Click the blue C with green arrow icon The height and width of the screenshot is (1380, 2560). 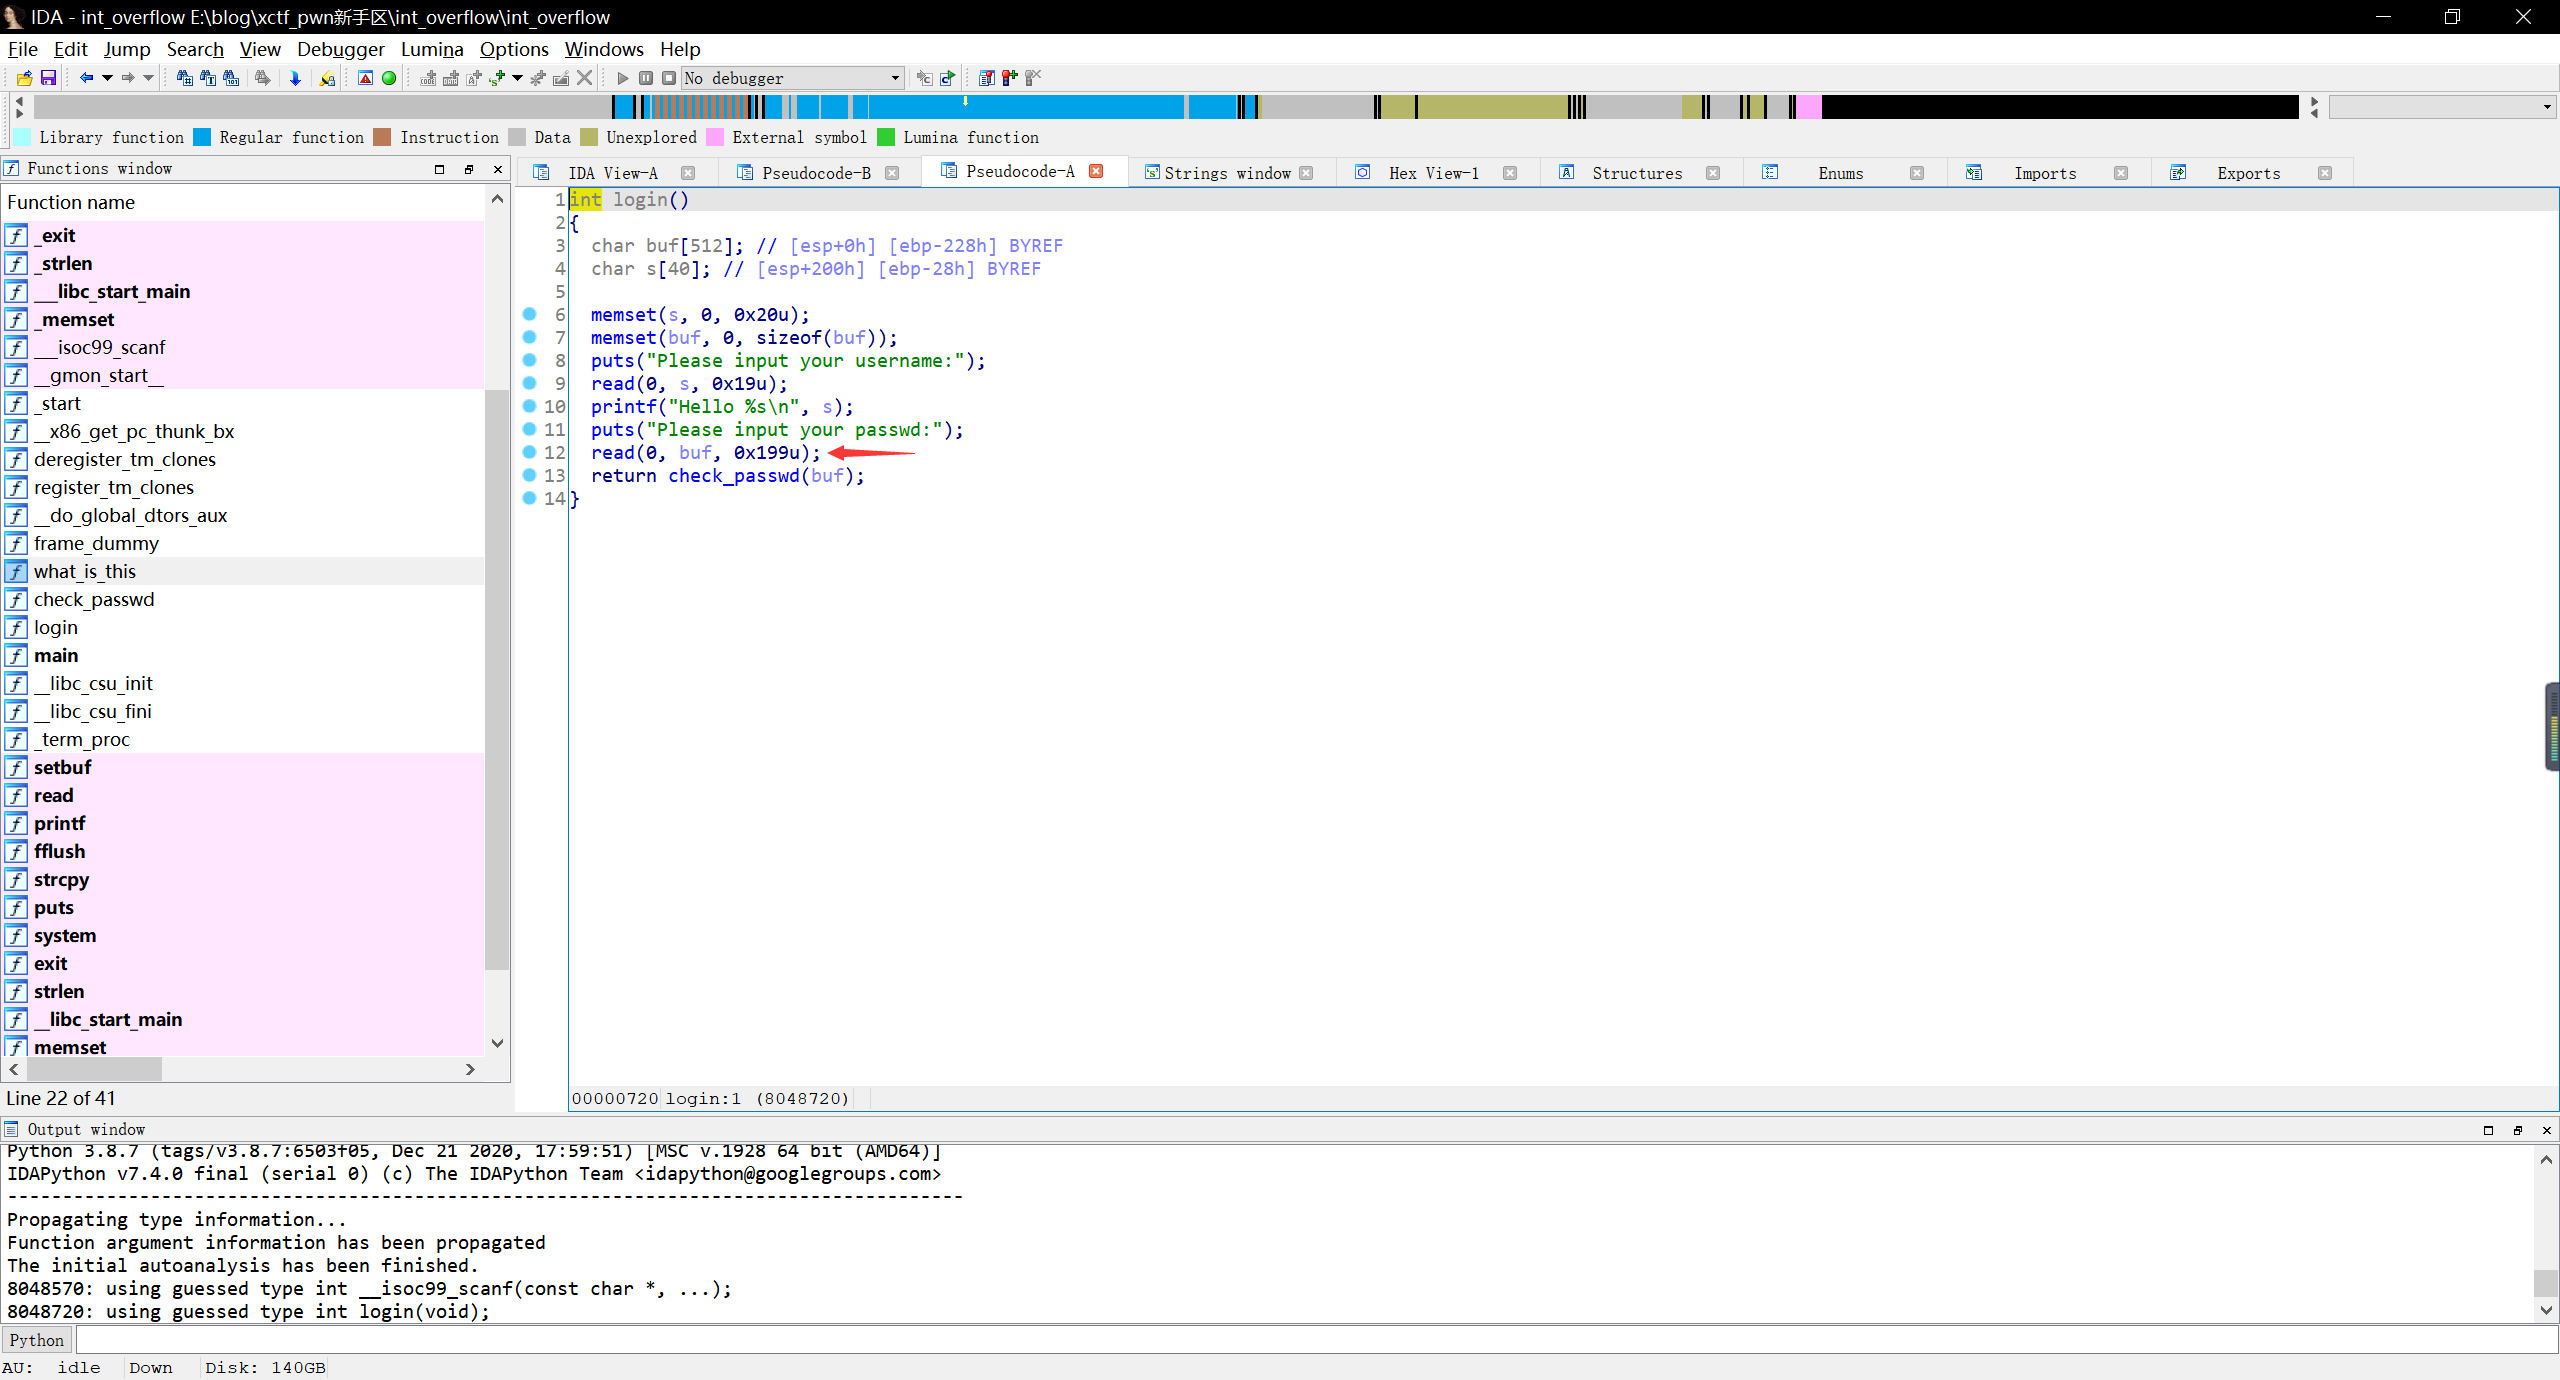click(x=947, y=78)
